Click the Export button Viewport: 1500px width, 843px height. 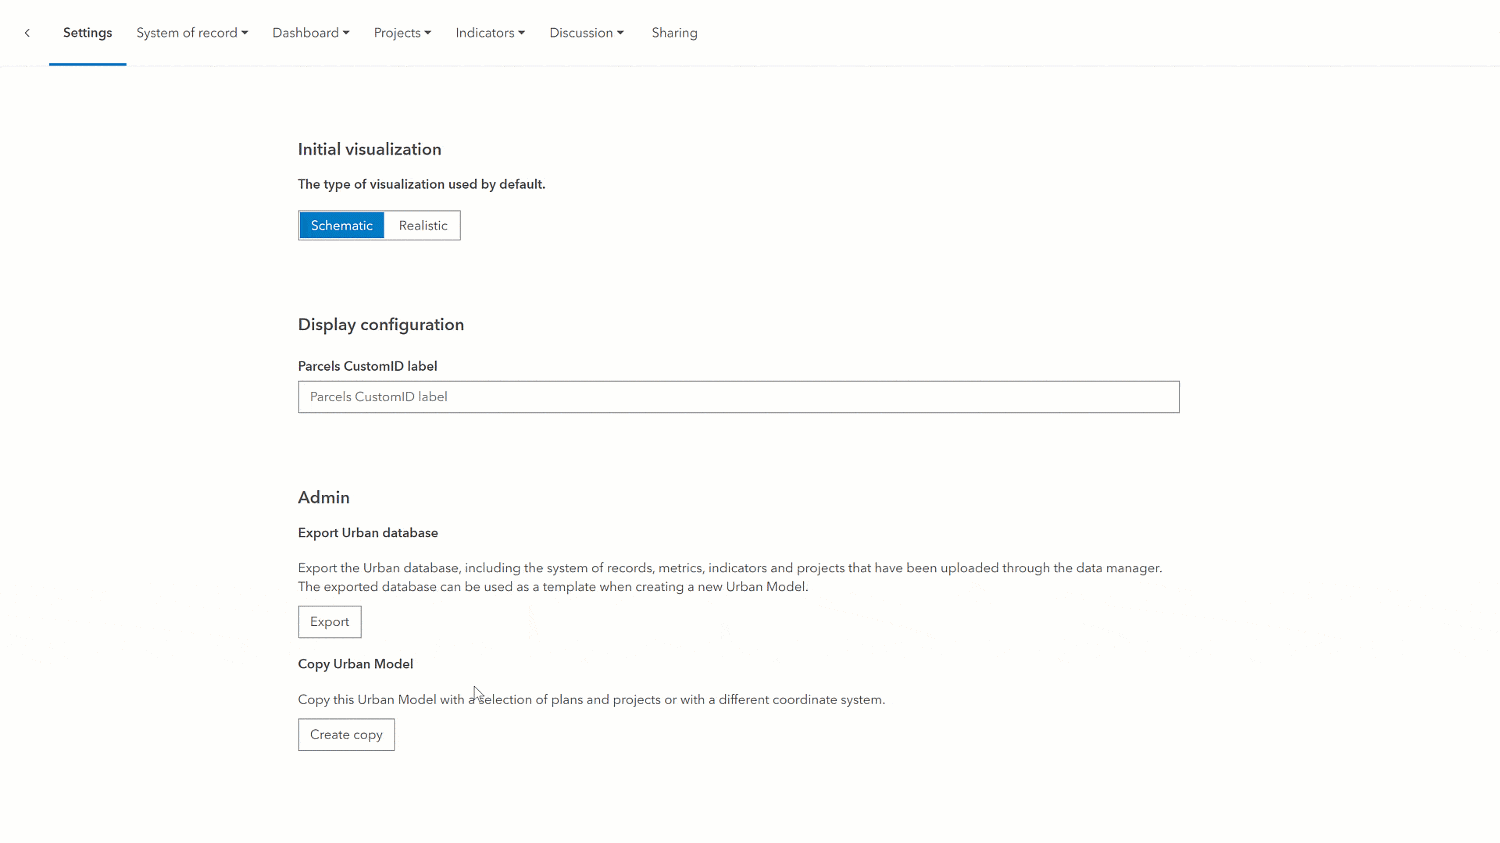point(330,622)
